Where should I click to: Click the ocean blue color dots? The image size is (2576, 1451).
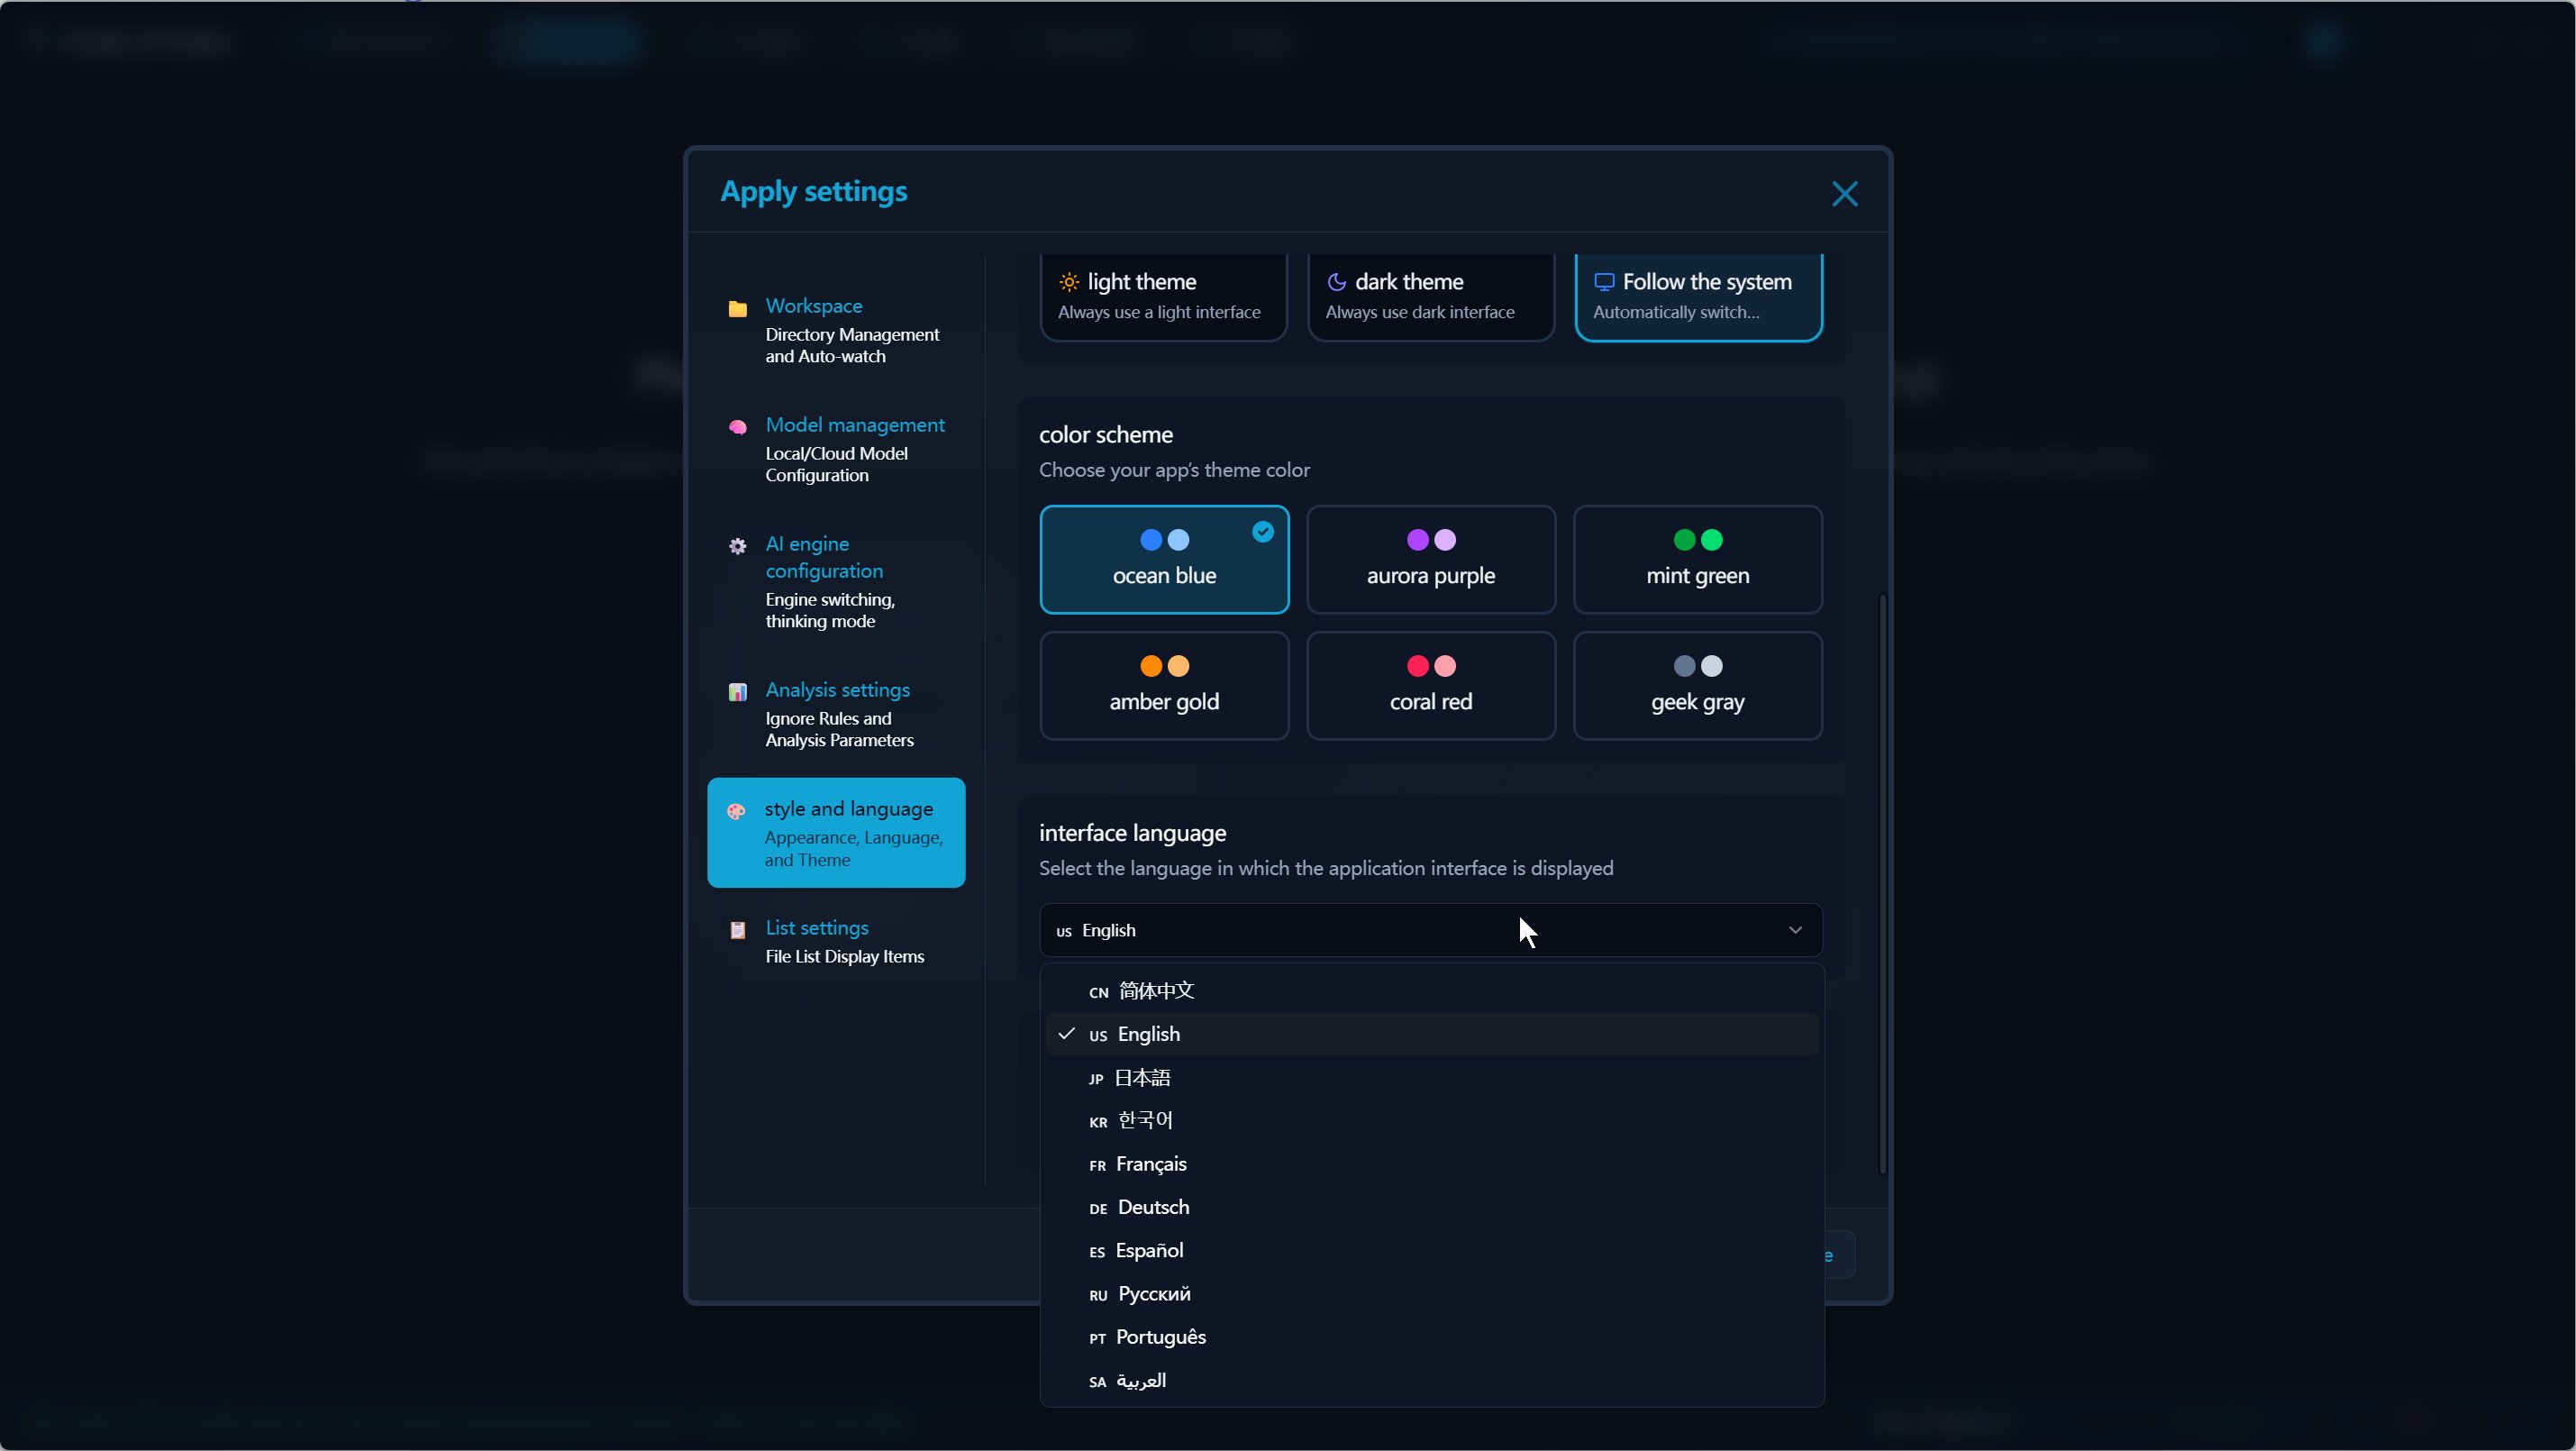point(1164,540)
